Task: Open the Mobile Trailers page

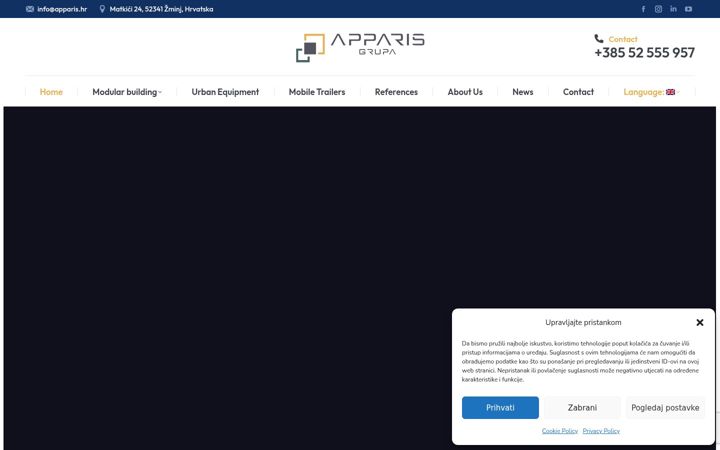Action: click(317, 92)
